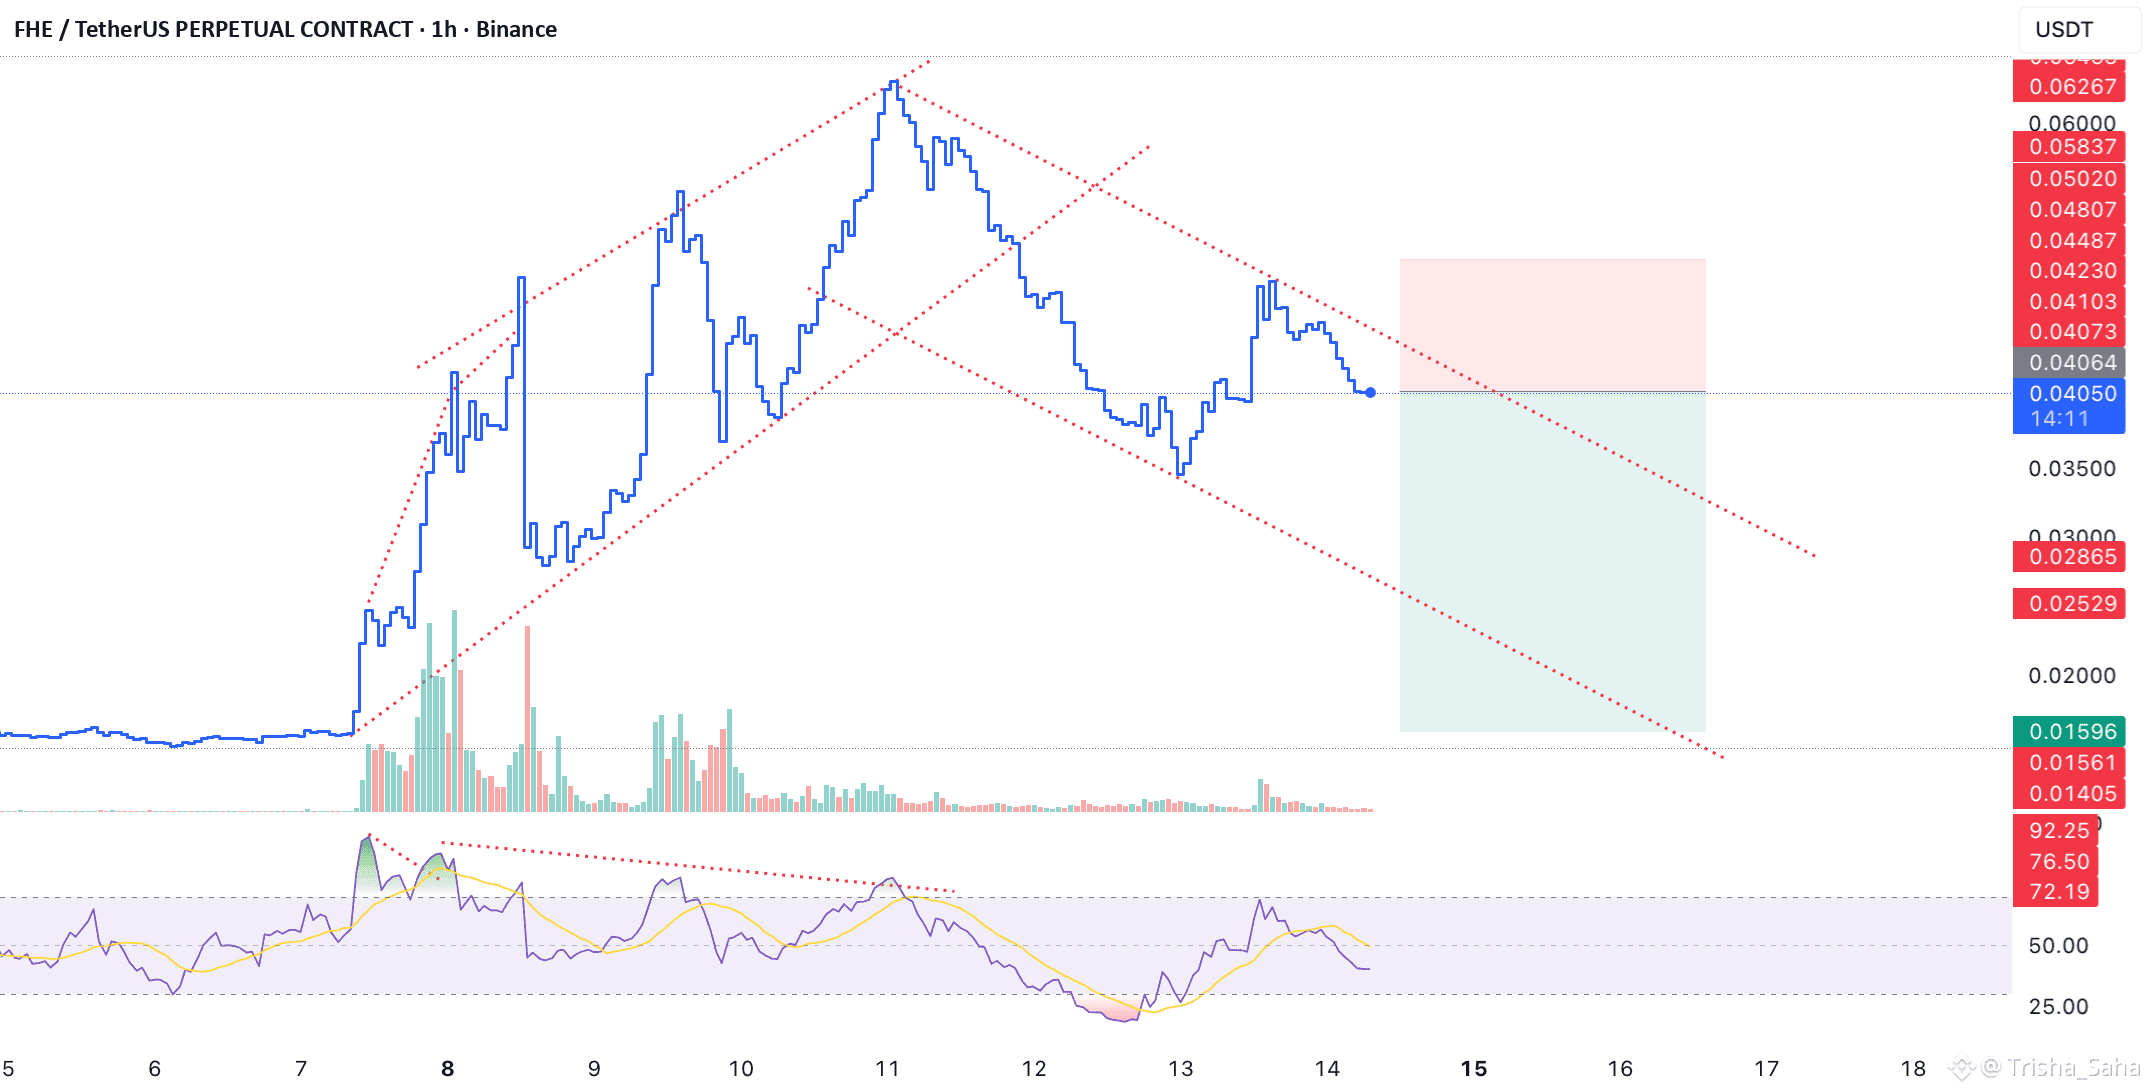The image size is (2148, 1092).
Task: Click date 8 on the time axis
Action: [x=447, y=1068]
